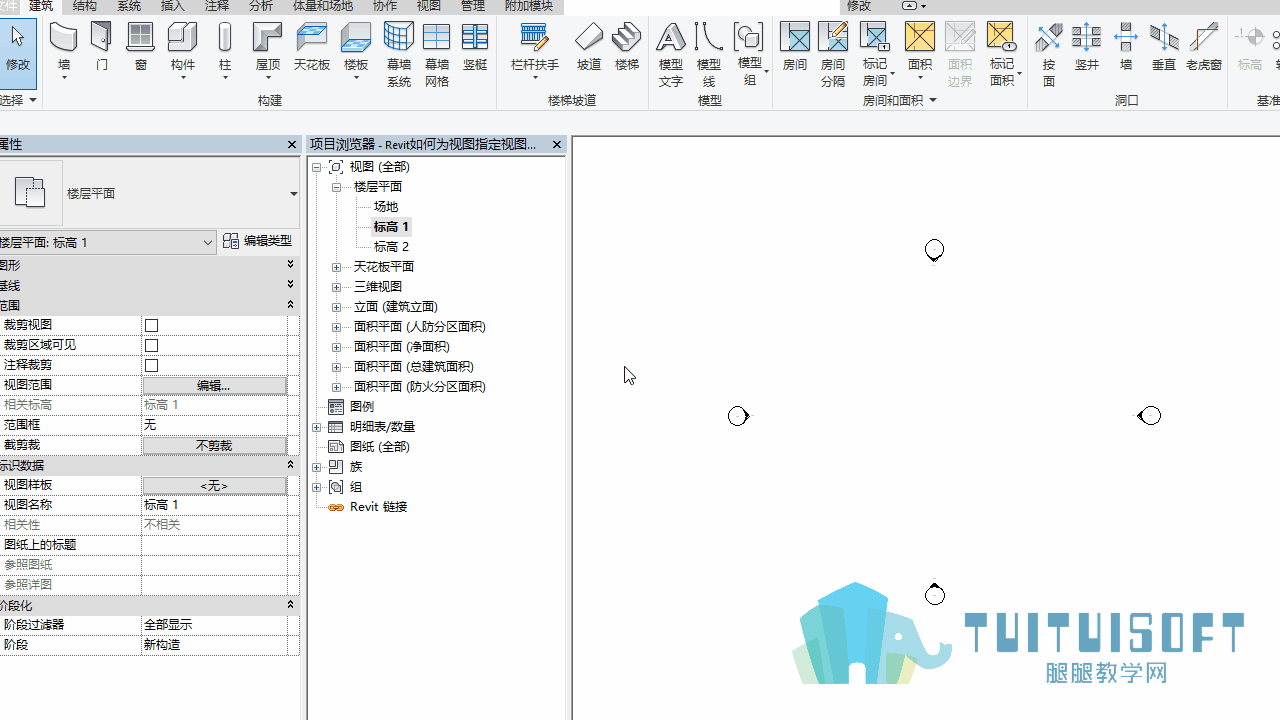Expand the 三维视图 tree node
This screenshot has width=1280, height=720.
coord(337,287)
